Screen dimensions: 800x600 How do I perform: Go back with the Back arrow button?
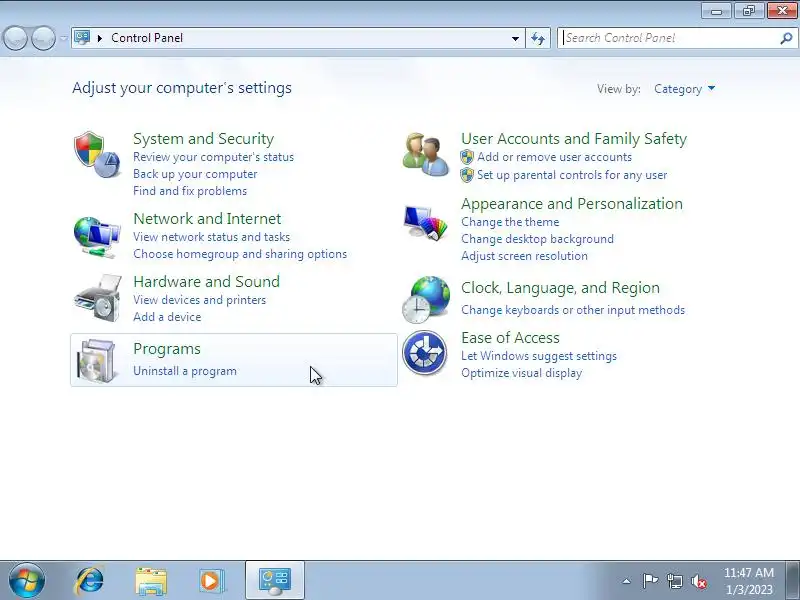[x=15, y=38]
